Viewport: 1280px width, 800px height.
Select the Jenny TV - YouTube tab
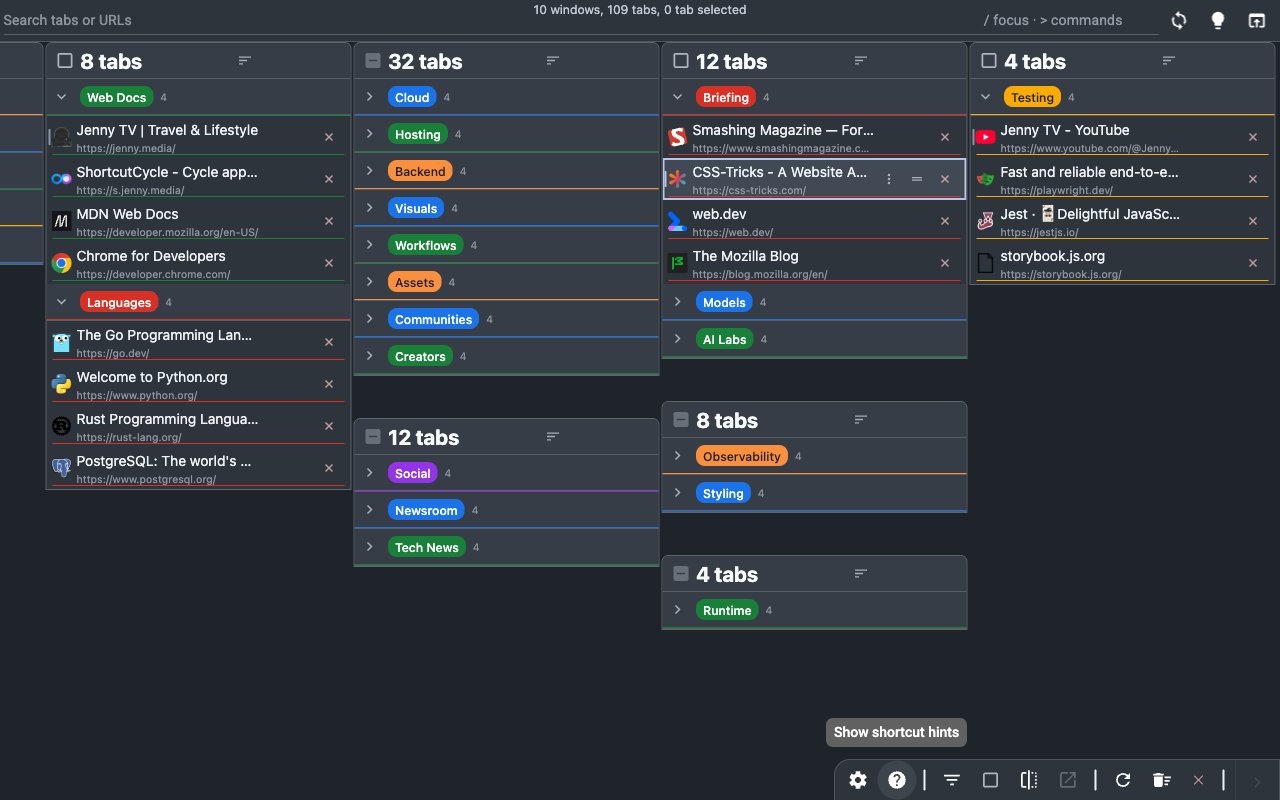(x=1122, y=137)
